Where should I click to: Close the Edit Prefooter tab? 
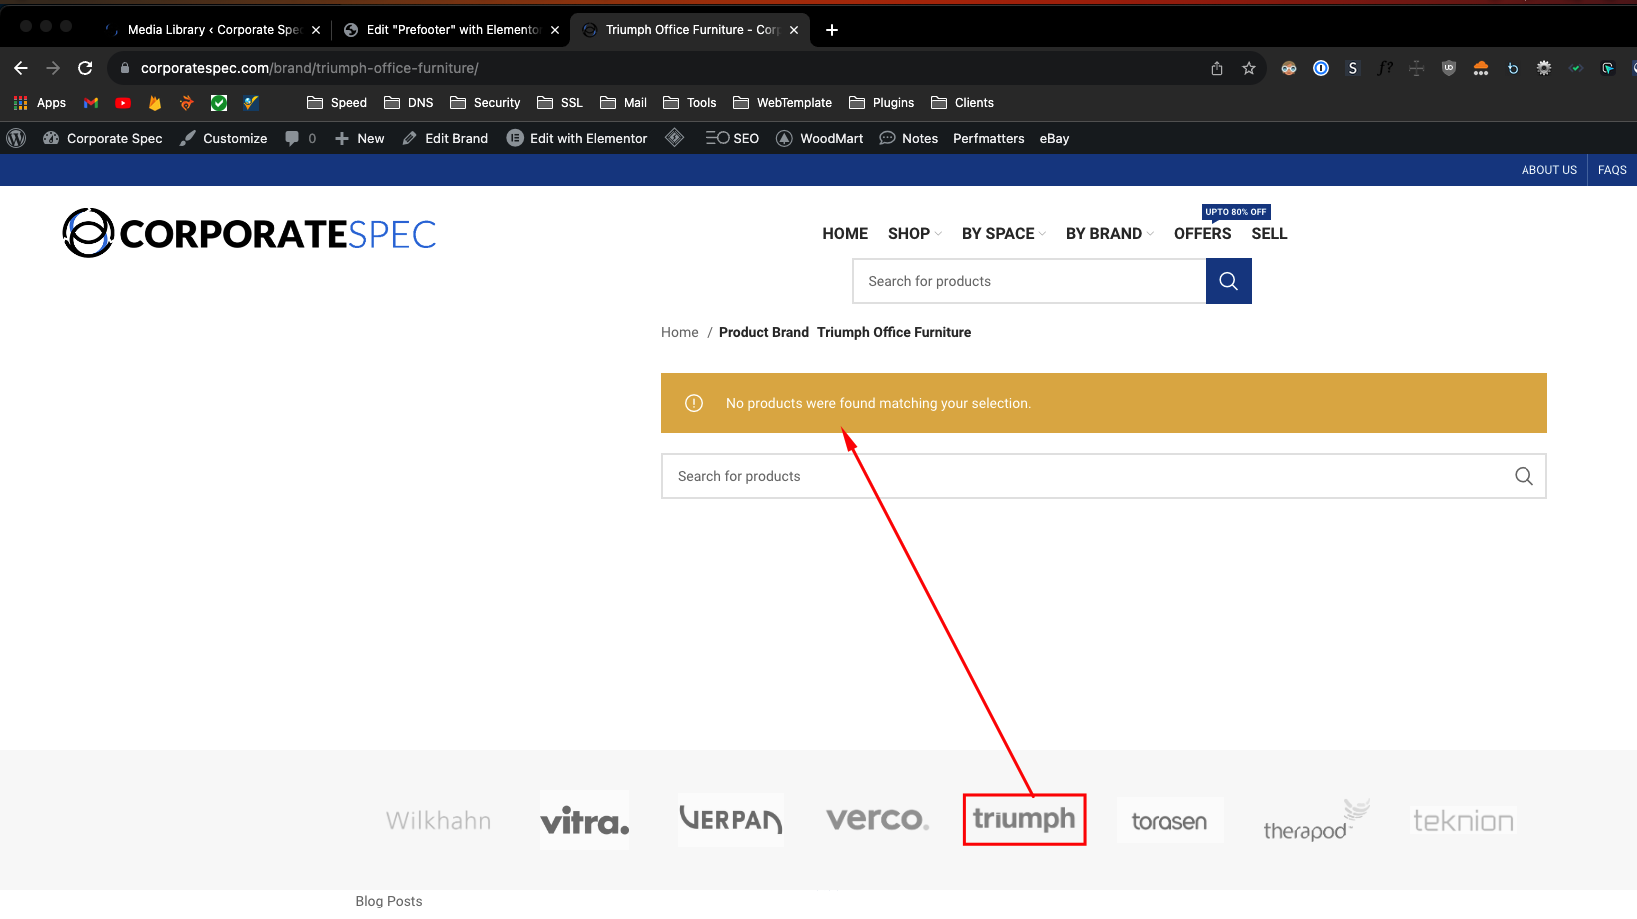pyautogui.click(x=555, y=30)
